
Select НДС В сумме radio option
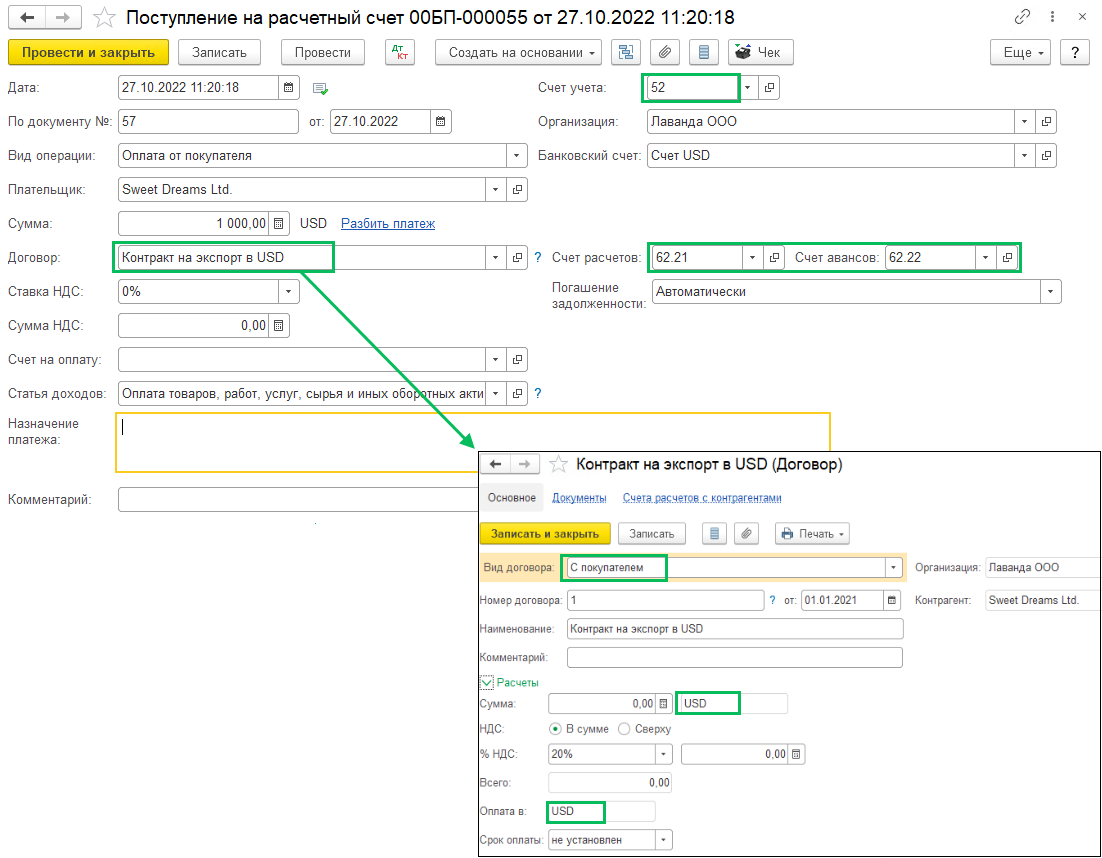pyautogui.click(x=555, y=729)
